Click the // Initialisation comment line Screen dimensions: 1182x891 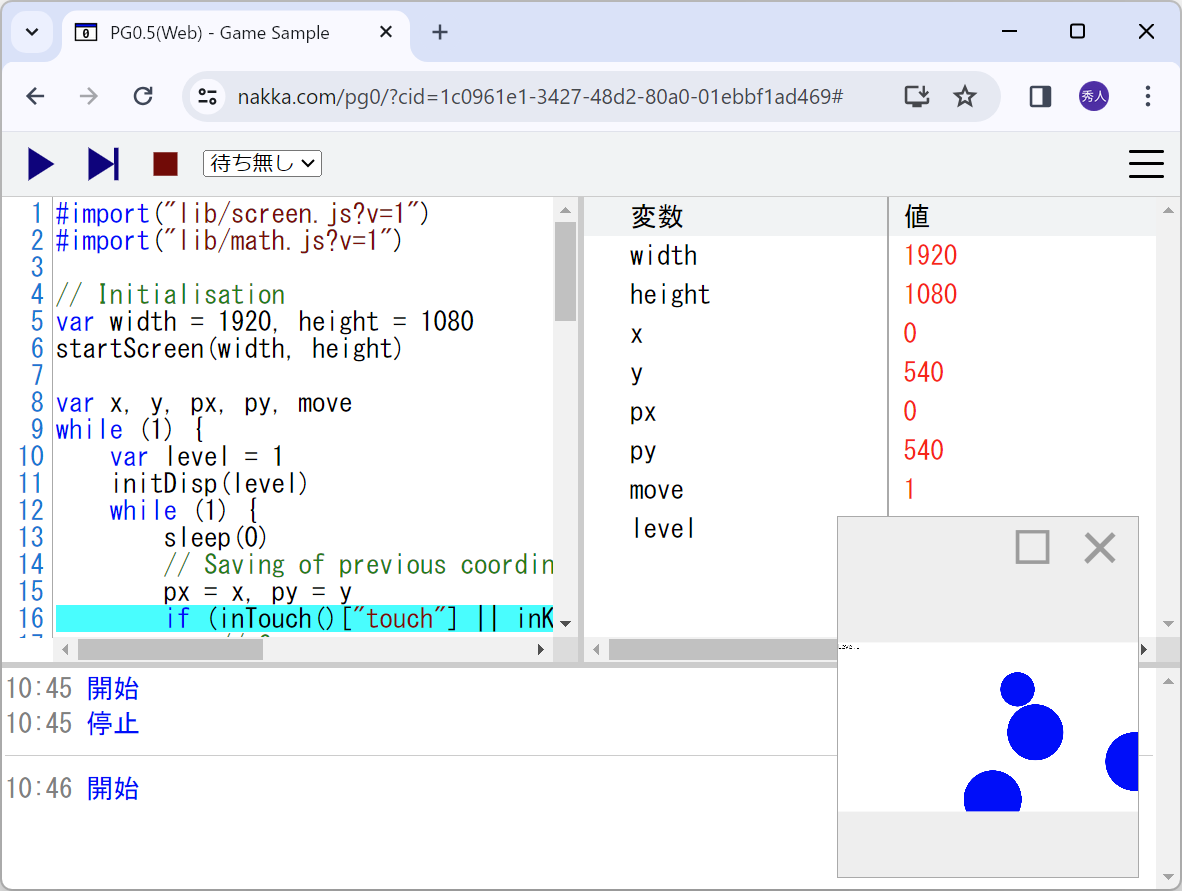[x=170, y=295]
